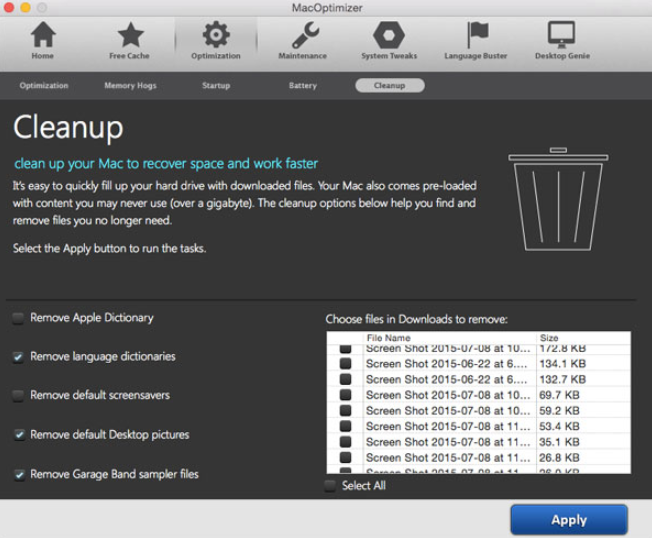Image resolution: width=652 pixels, height=544 pixels.
Task: Open Desktop Genie monitor icon
Action: 561,36
